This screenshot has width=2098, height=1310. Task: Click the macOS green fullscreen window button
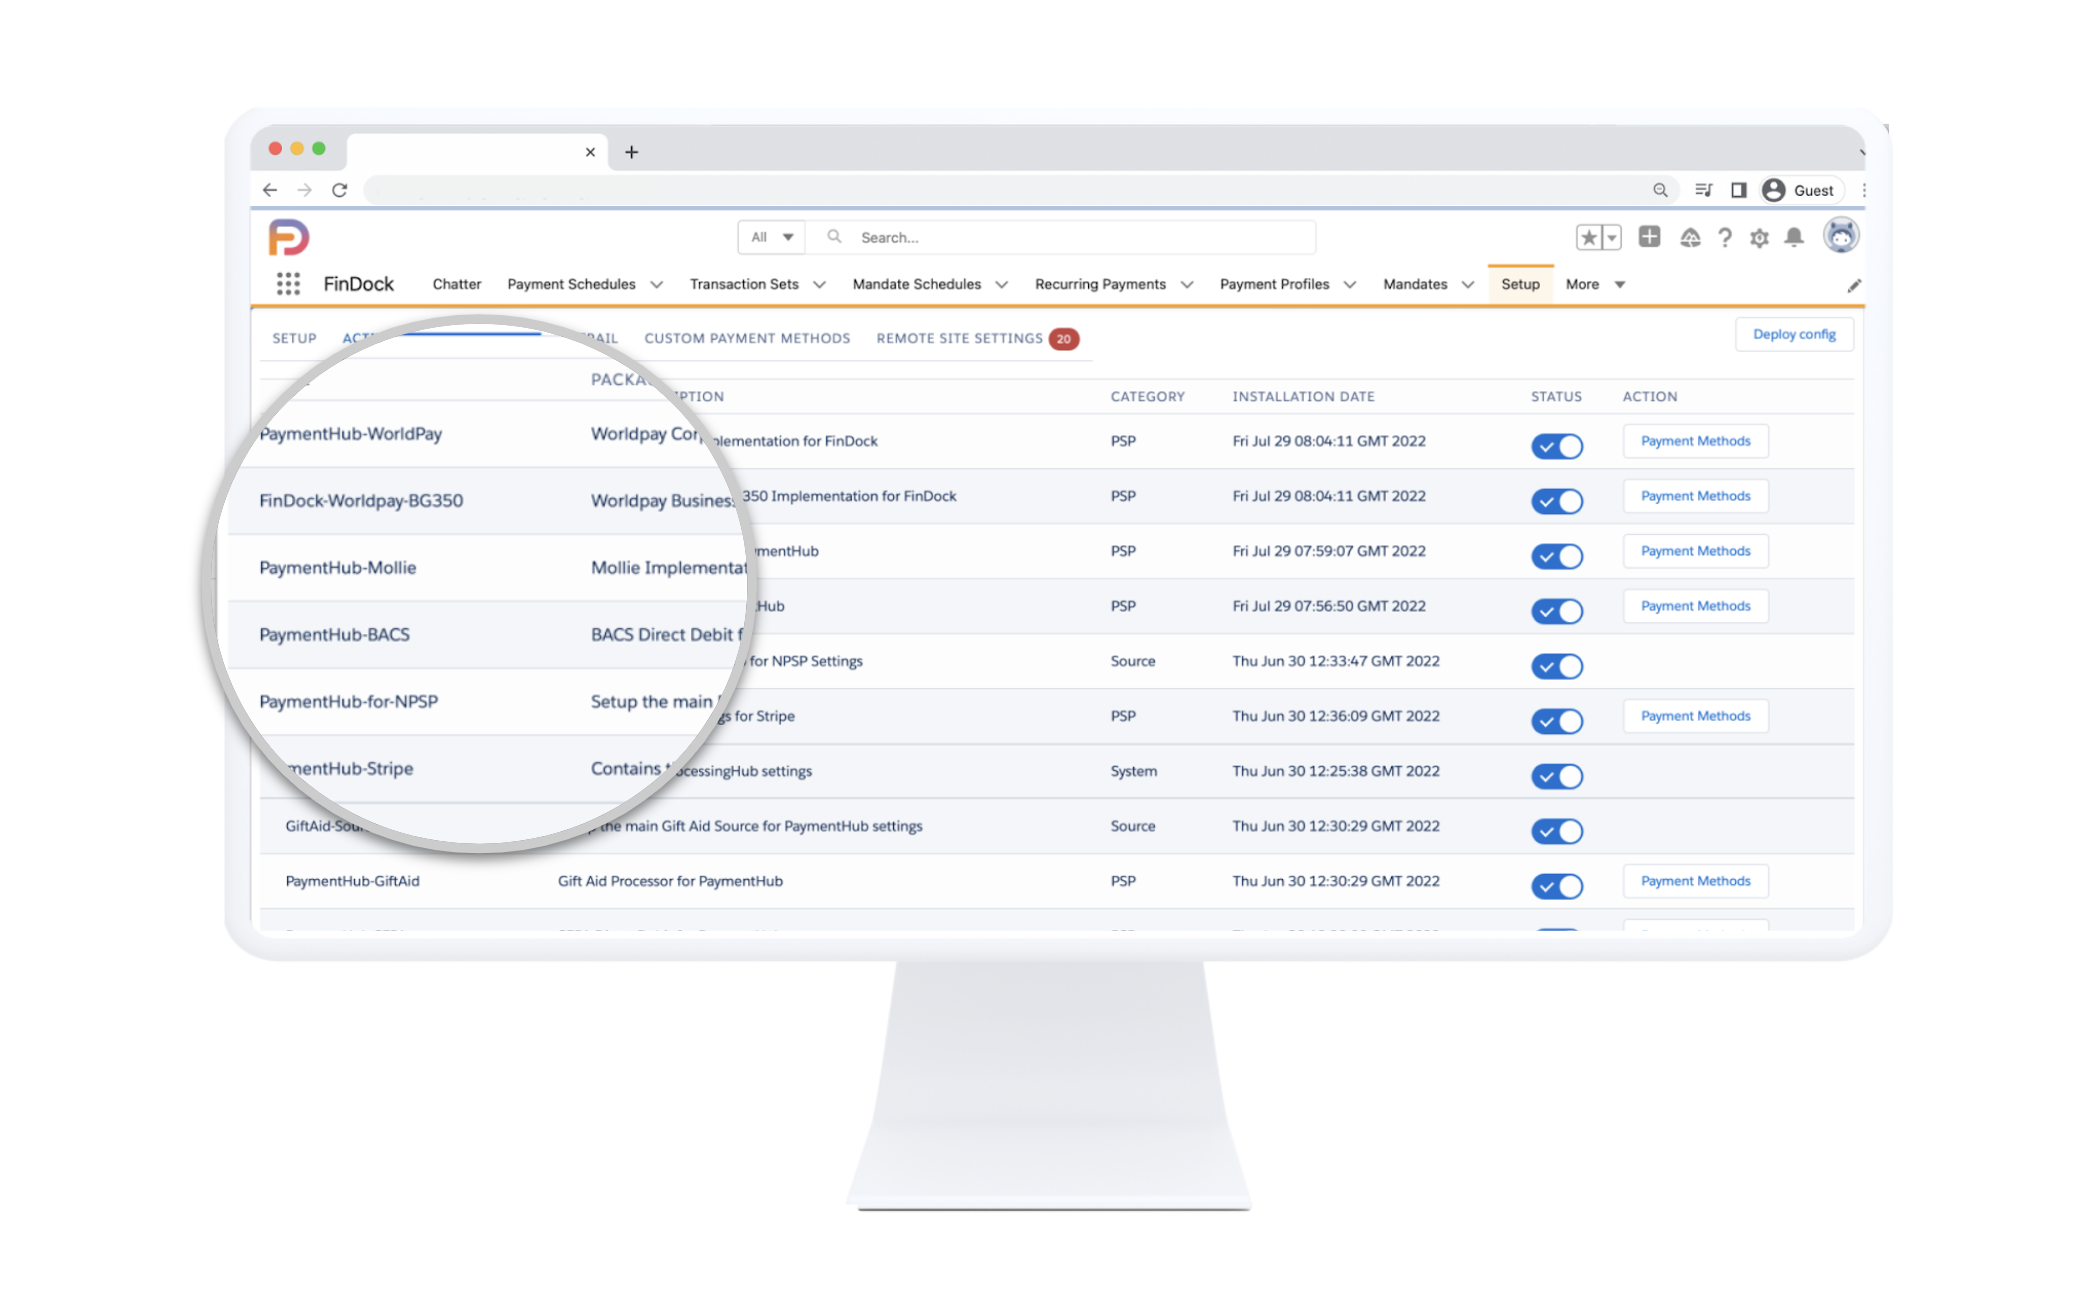319,148
